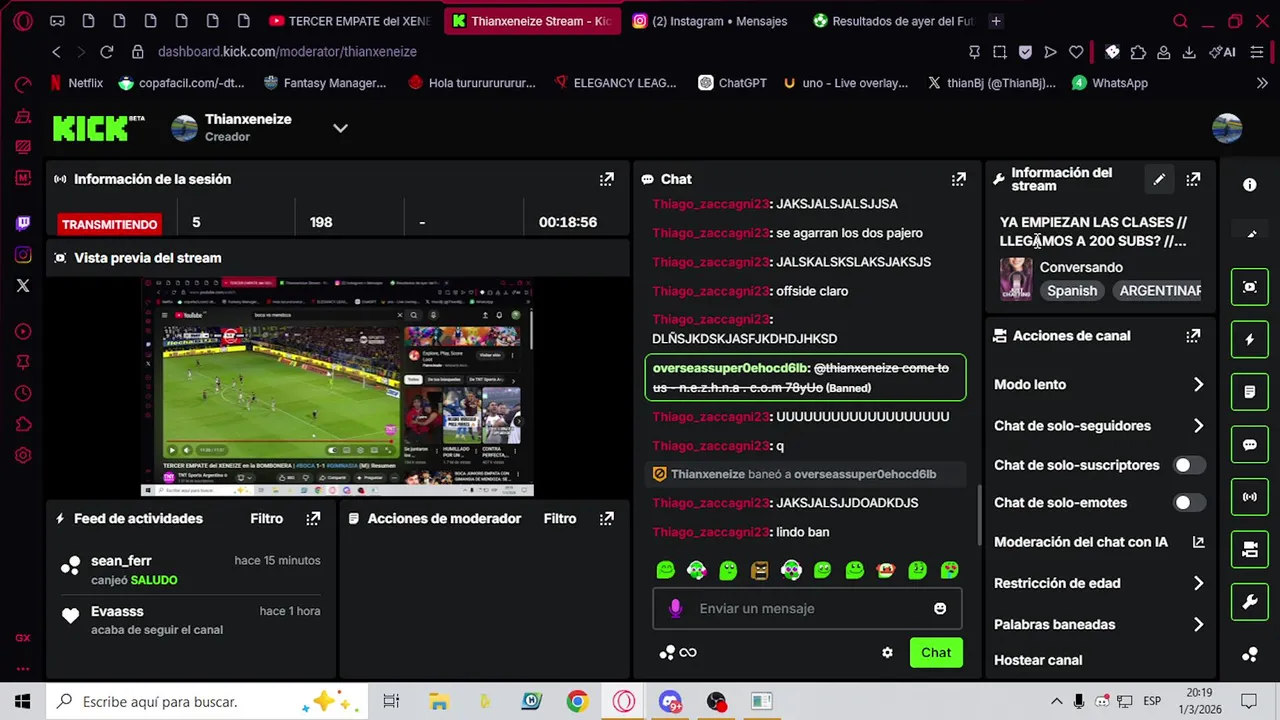
Task: Click the broadcast signal icon in right sidebar
Action: click(x=1249, y=497)
